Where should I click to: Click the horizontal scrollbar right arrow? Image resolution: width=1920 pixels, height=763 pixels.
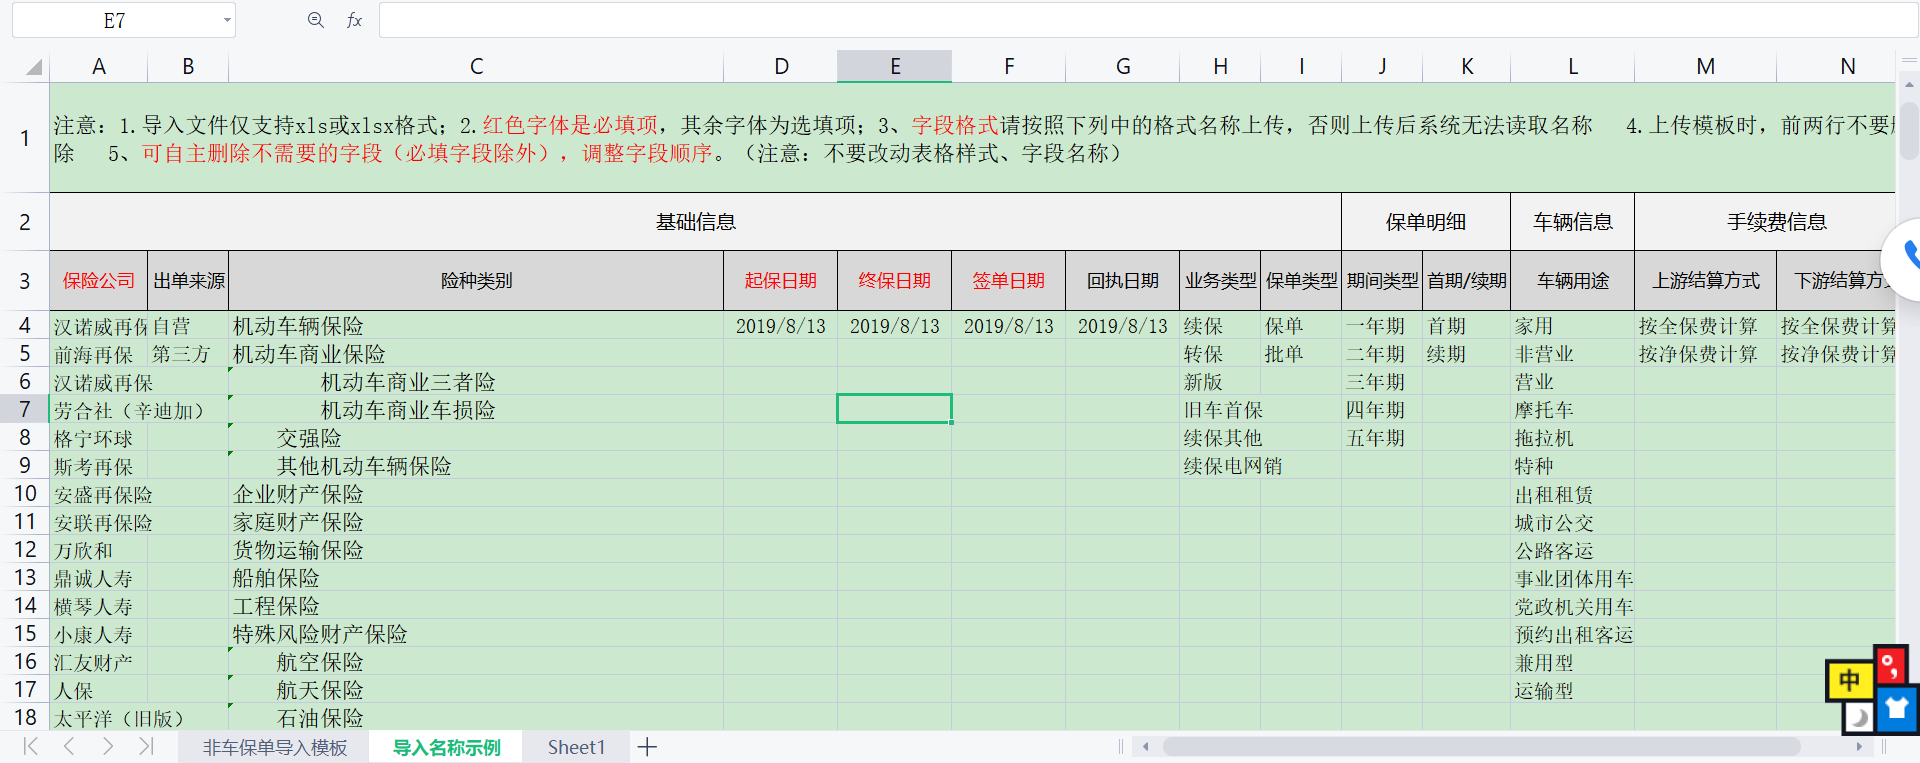click(x=1859, y=746)
